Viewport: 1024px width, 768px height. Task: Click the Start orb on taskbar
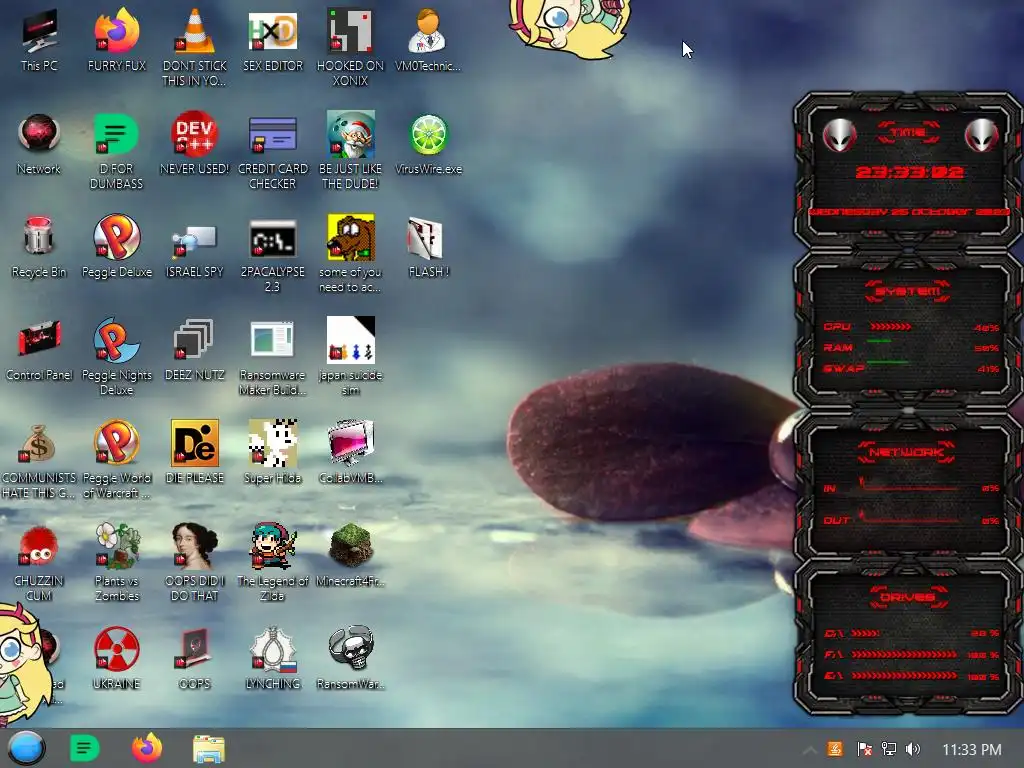point(27,748)
